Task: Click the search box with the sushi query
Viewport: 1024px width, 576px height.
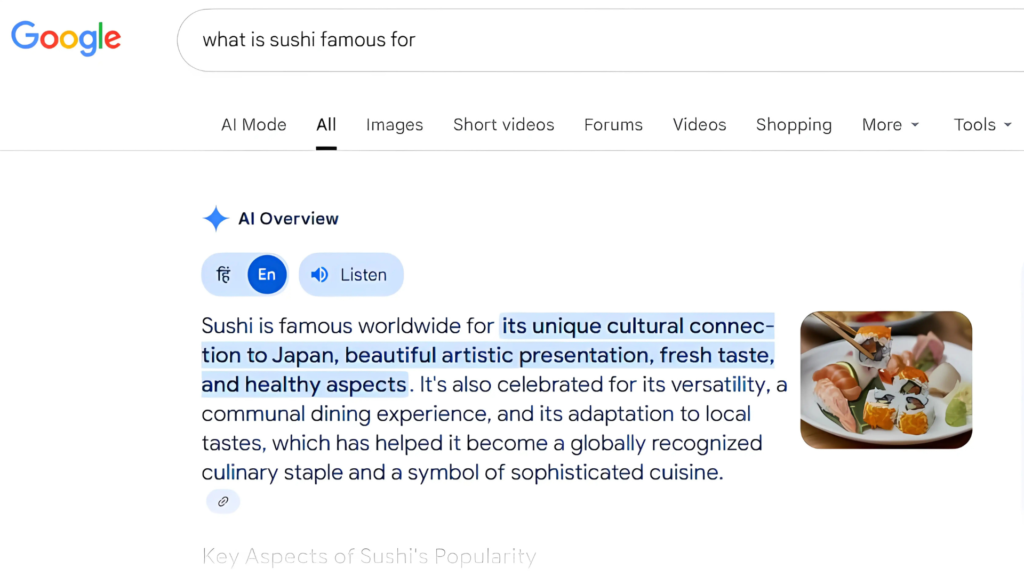Action: pos(600,40)
